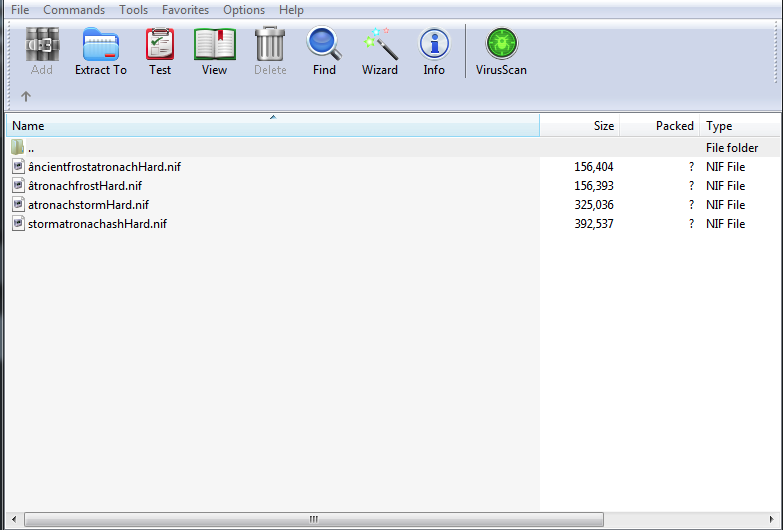Open the View book icon
Viewport: 783px width, 530px height.
pyautogui.click(x=215, y=44)
